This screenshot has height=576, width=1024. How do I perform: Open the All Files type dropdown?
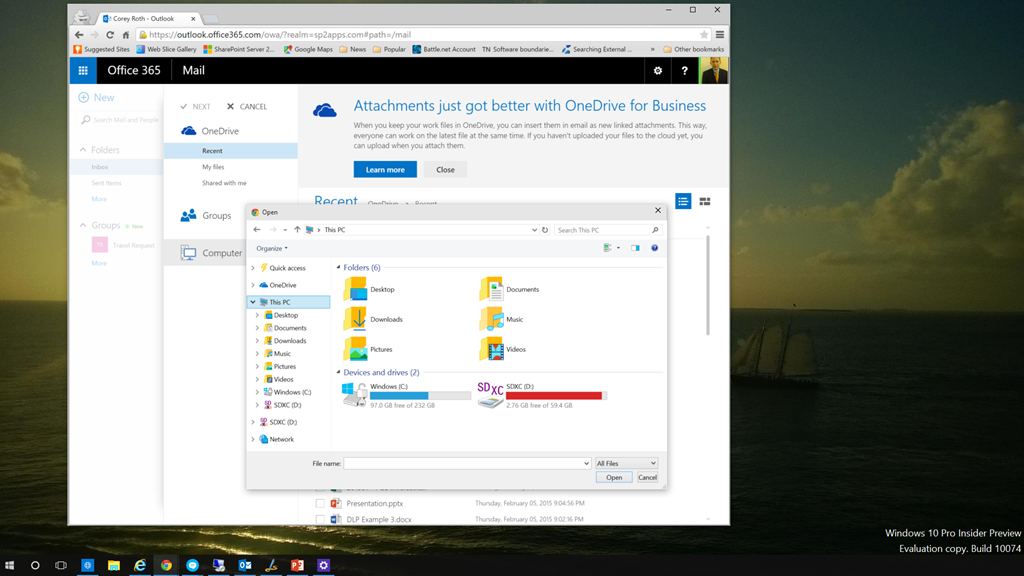pyautogui.click(x=626, y=463)
